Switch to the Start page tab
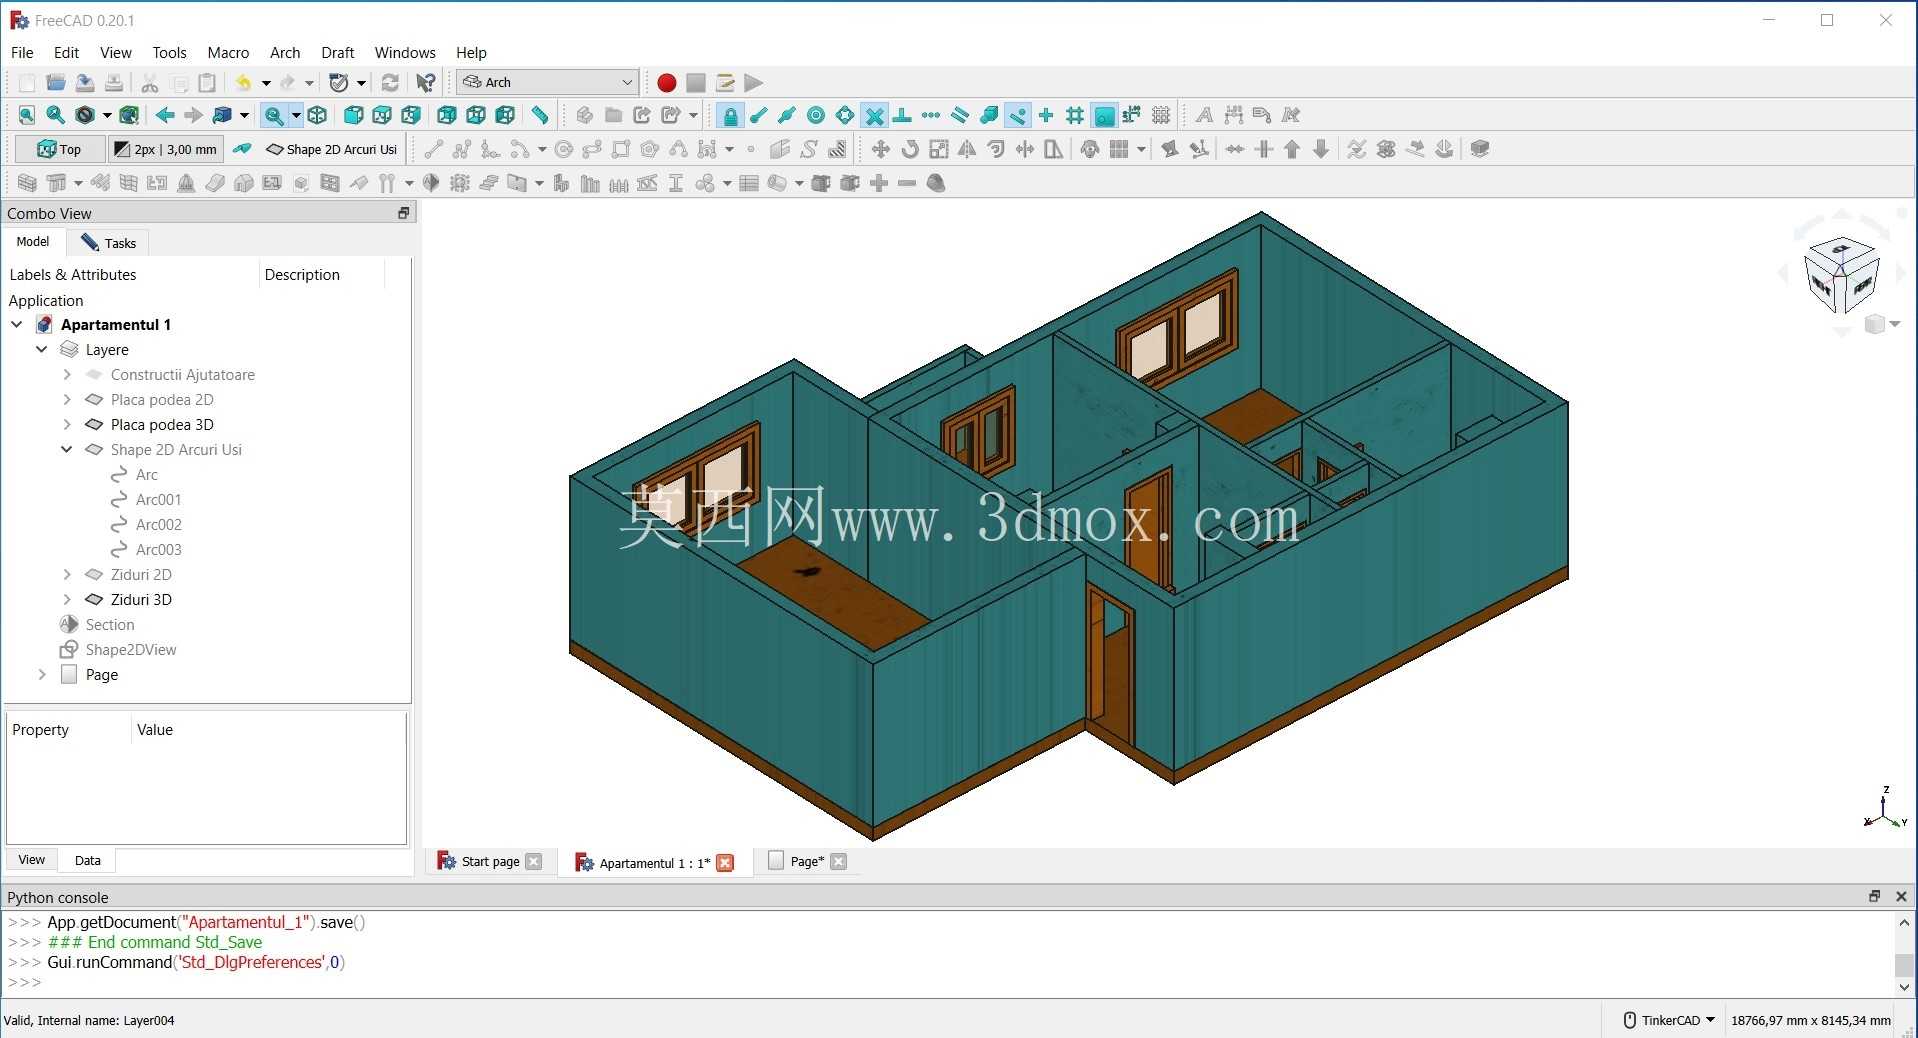The image size is (1918, 1038). [x=490, y=861]
